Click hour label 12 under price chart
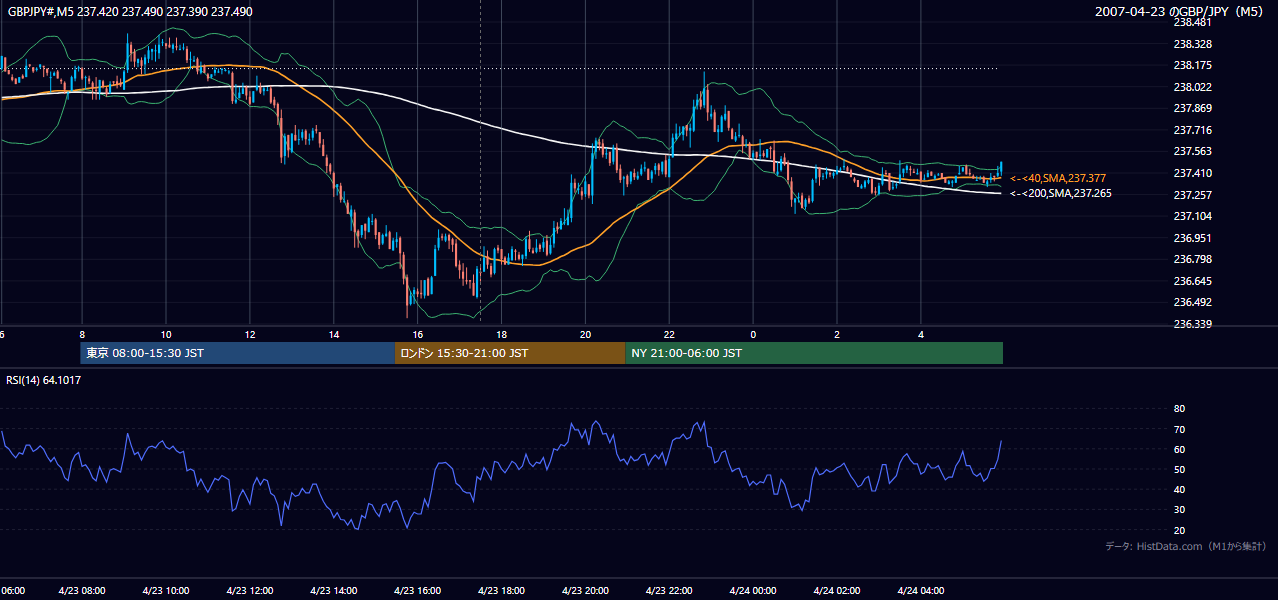Viewport: 1278px width, 600px height. pos(250,334)
